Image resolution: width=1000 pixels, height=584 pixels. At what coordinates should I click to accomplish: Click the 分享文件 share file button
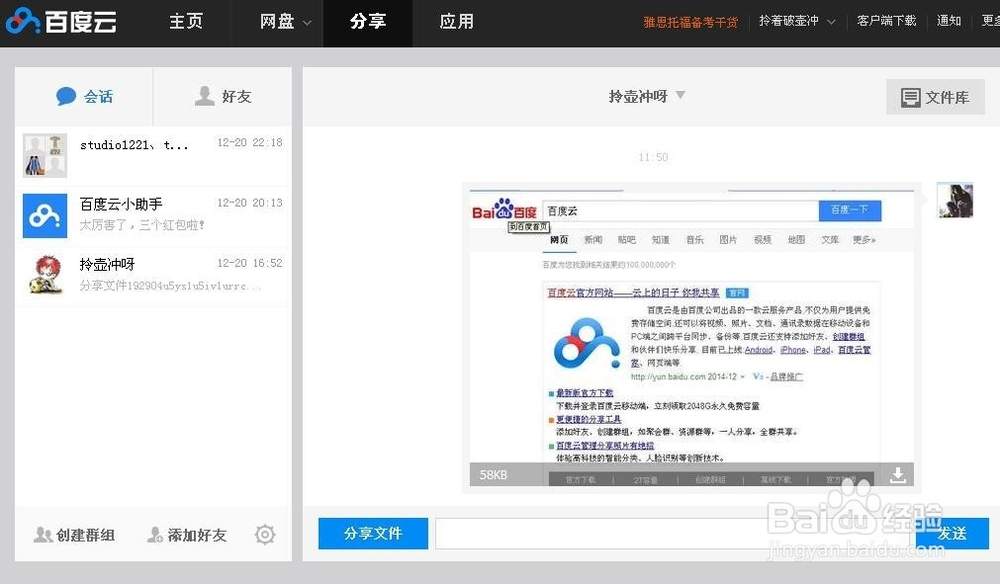pyautogui.click(x=372, y=533)
